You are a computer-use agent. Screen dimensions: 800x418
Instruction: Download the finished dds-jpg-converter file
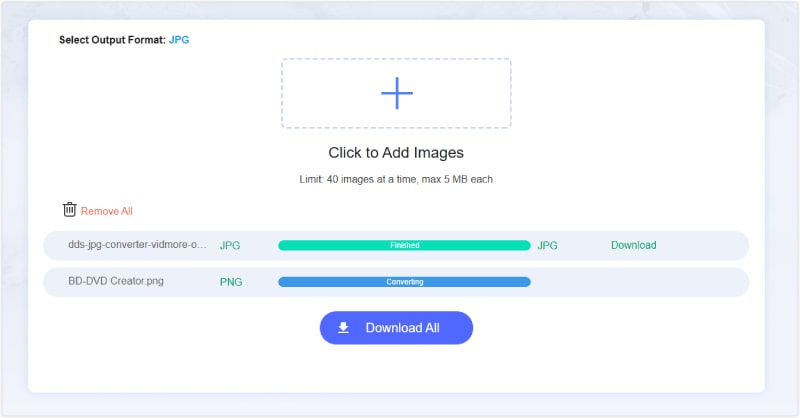point(633,245)
